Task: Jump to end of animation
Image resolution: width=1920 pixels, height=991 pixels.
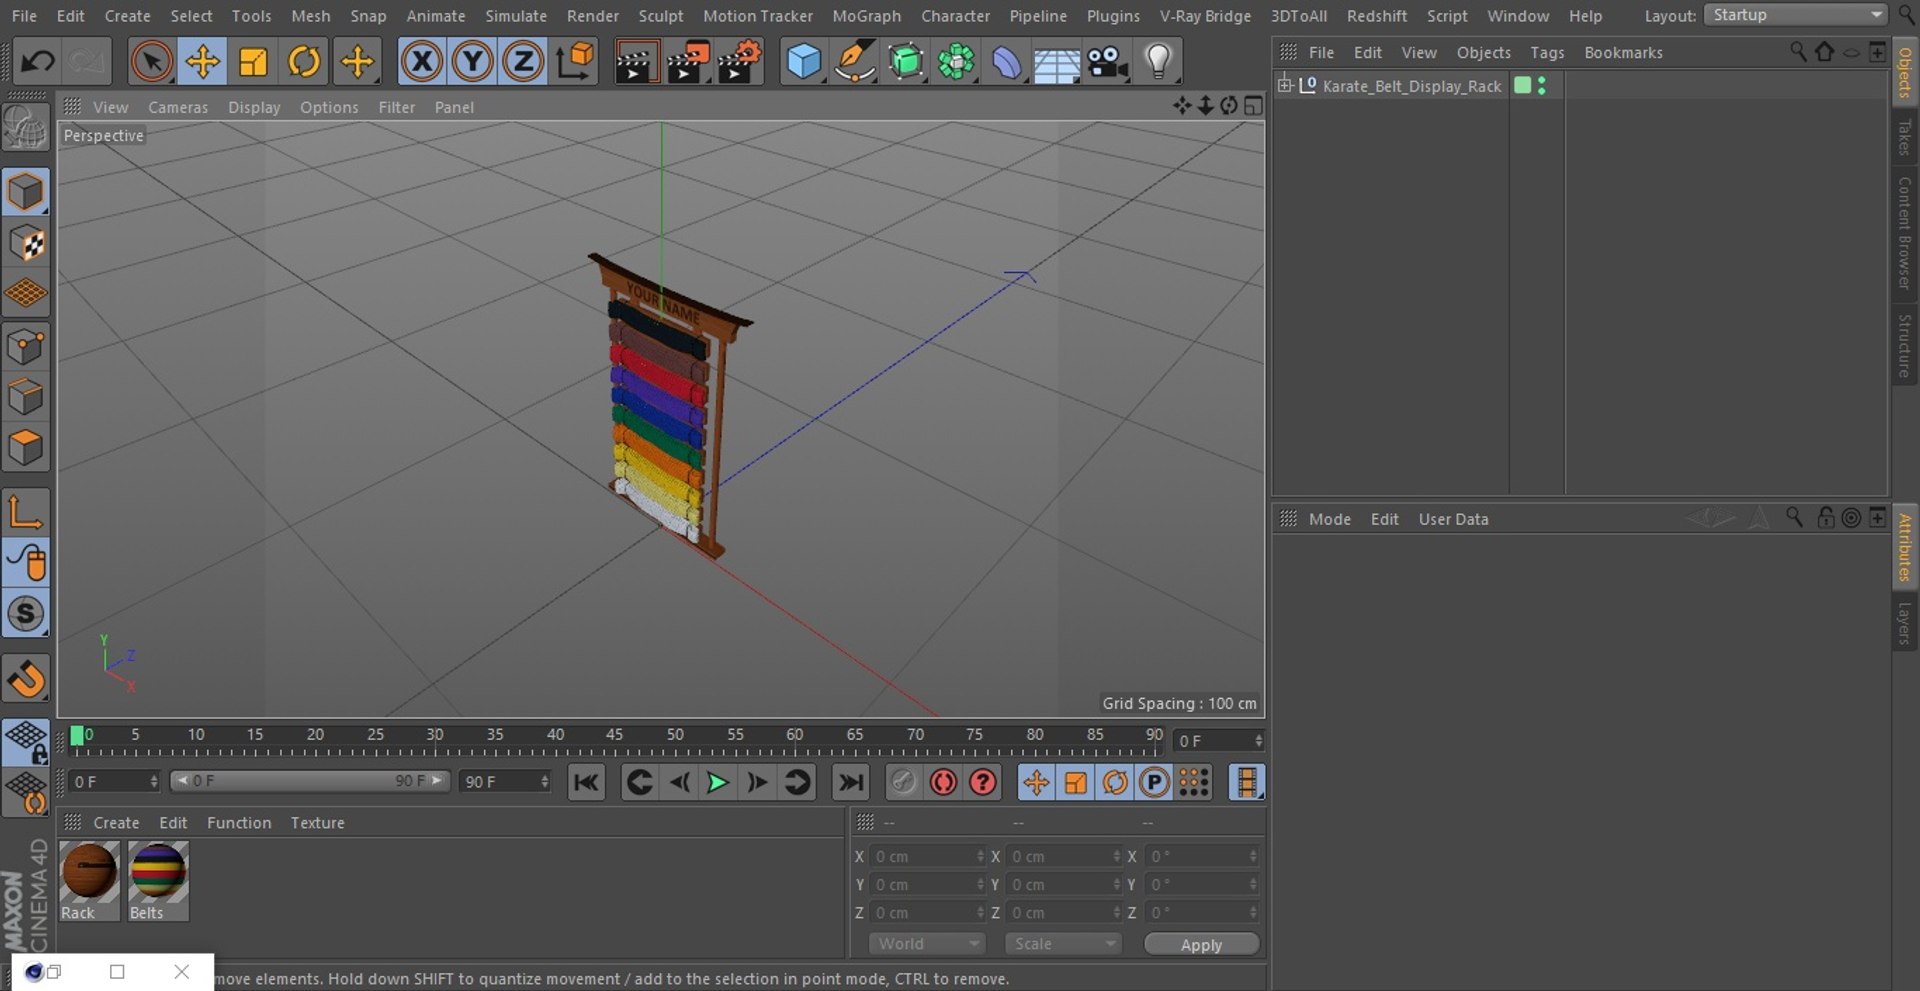Action: pos(851,782)
